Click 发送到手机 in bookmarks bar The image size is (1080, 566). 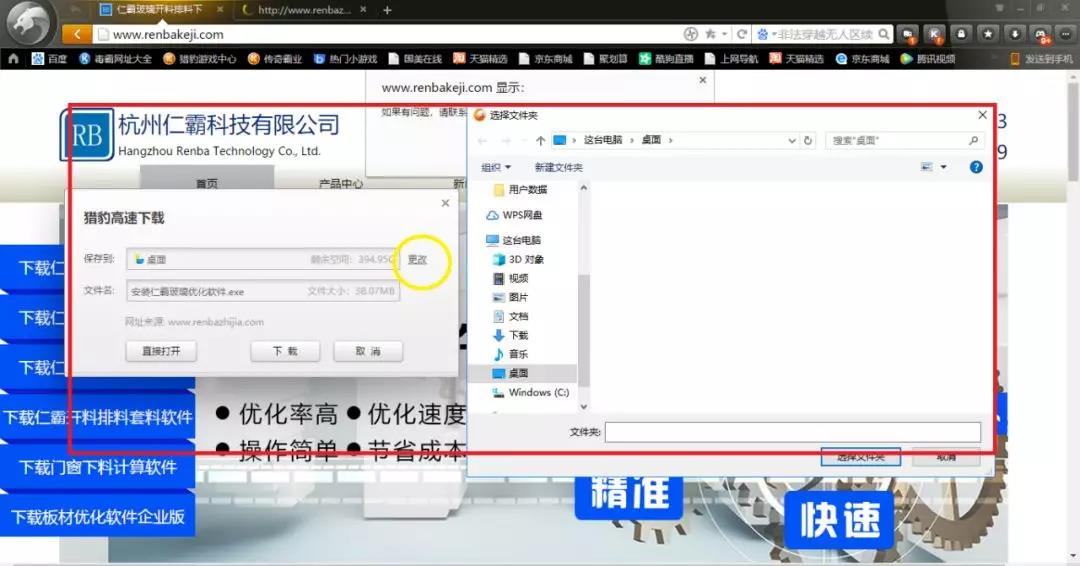click(x=1041, y=59)
